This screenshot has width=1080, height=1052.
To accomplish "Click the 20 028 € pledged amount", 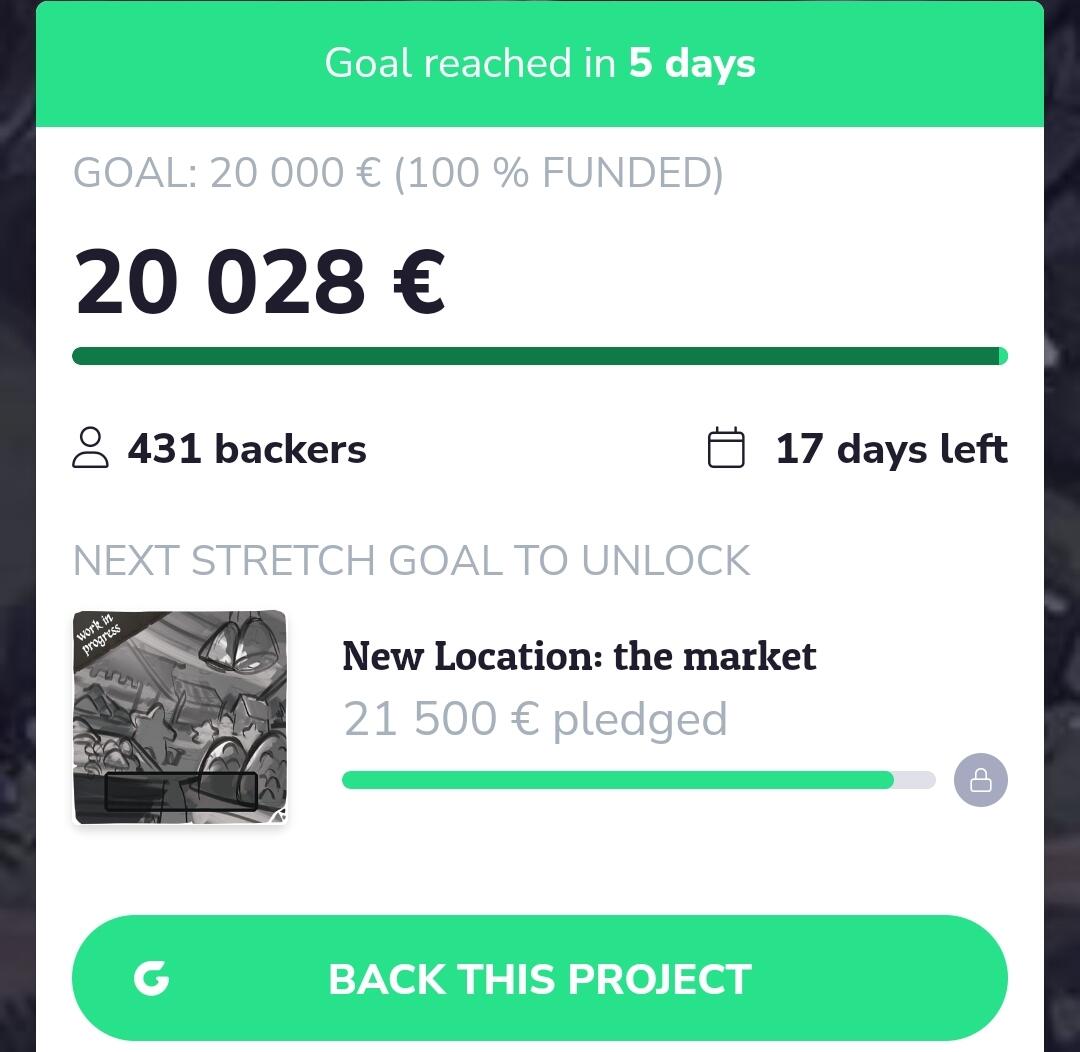I will (x=260, y=282).
